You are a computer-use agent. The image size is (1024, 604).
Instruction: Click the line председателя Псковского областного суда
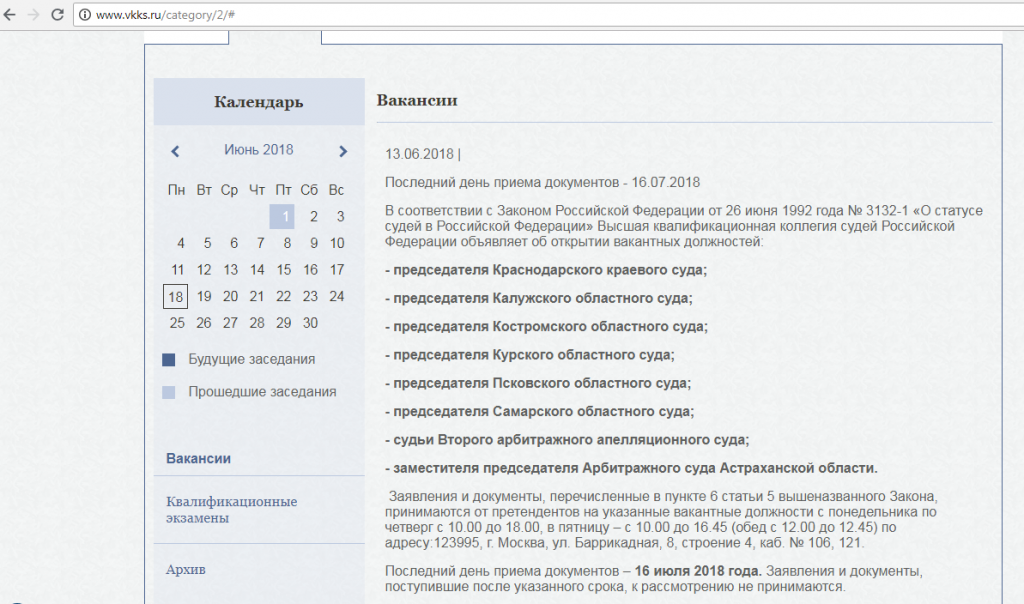pos(538,383)
